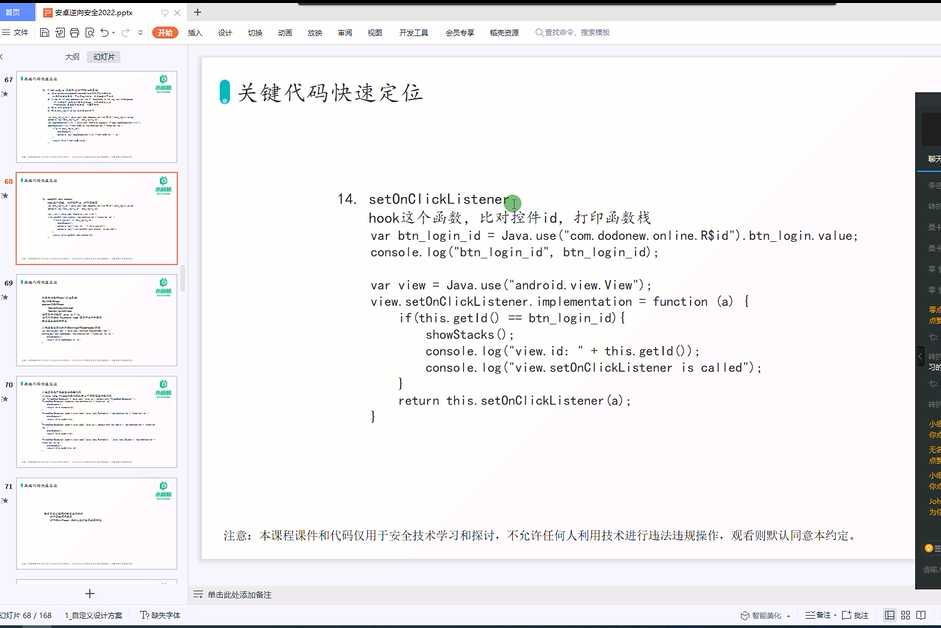Switch to the 稻壳资源 ribbon tab
The image size is (941, 628).
pyautogui.click(x=504, y=32)
